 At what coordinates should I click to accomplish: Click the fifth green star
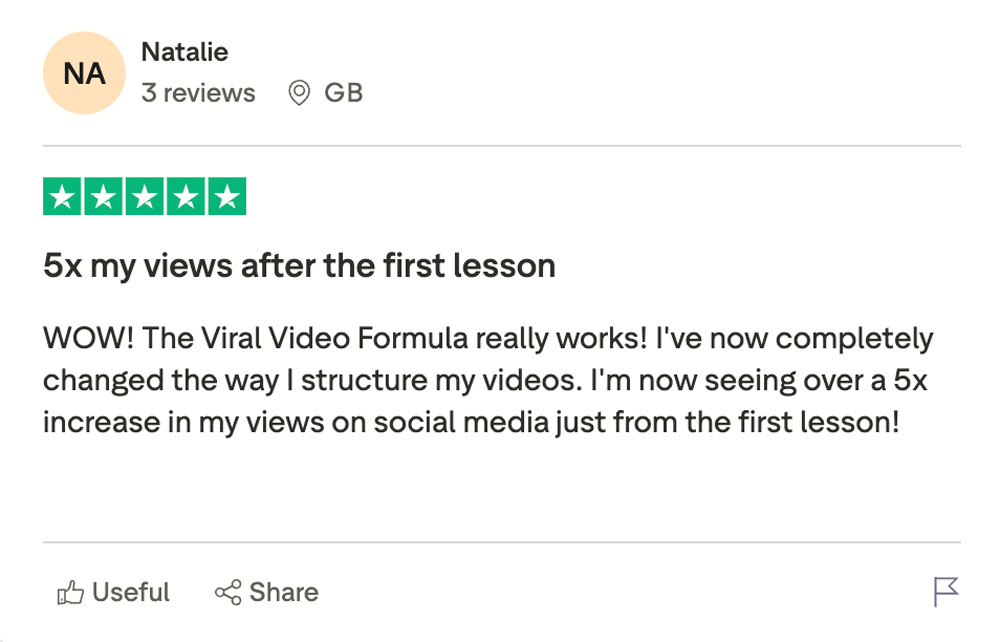tap(227, 197)
